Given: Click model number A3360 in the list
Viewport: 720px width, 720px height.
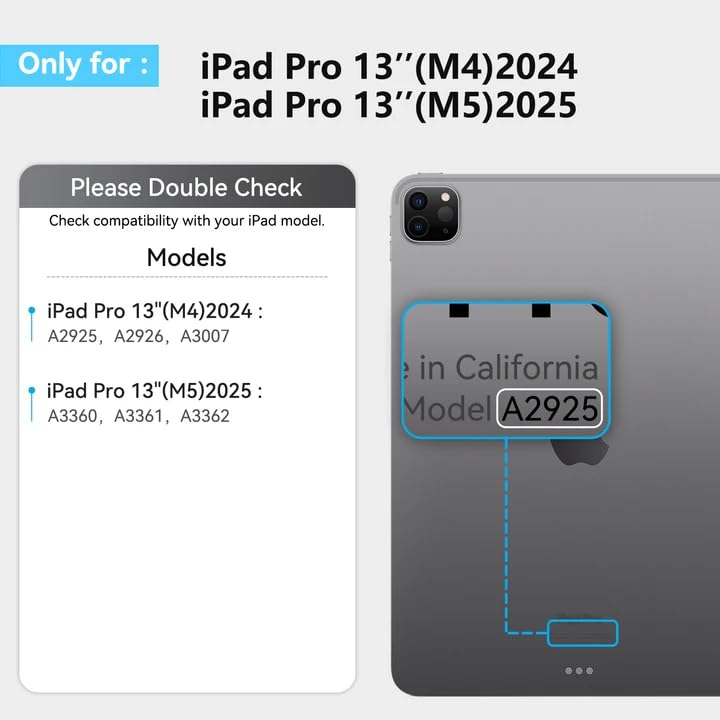Looking at the screenshot, I should pos(73,416).
